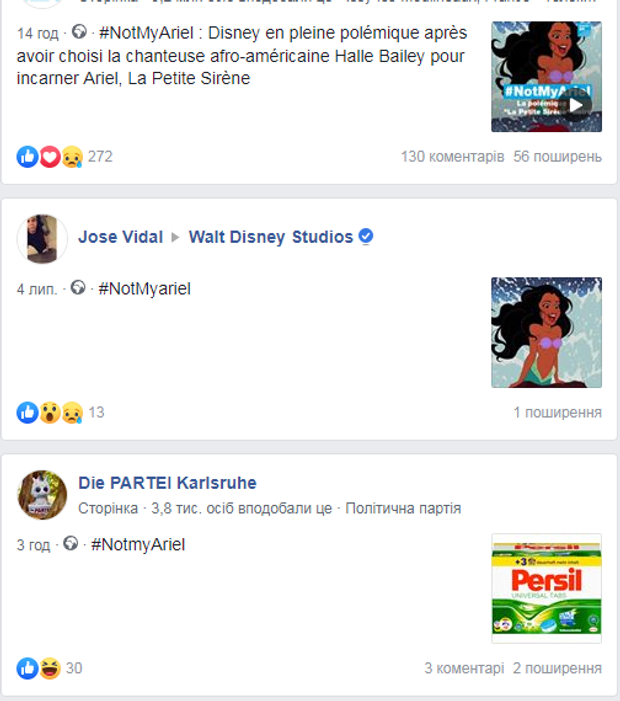
Task: Open the Die PARTEI Karlsruhe page name
Action: tap(167, 483)
